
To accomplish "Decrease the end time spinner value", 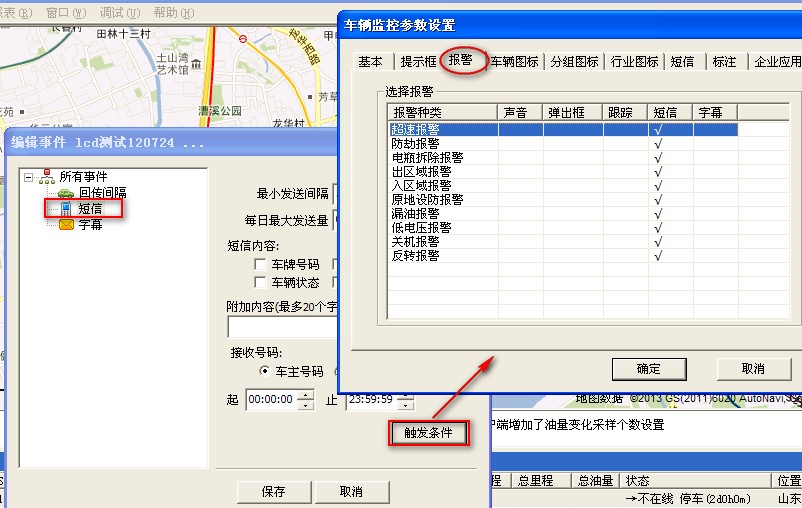I will pyautogui.click(x=405, y=405).
